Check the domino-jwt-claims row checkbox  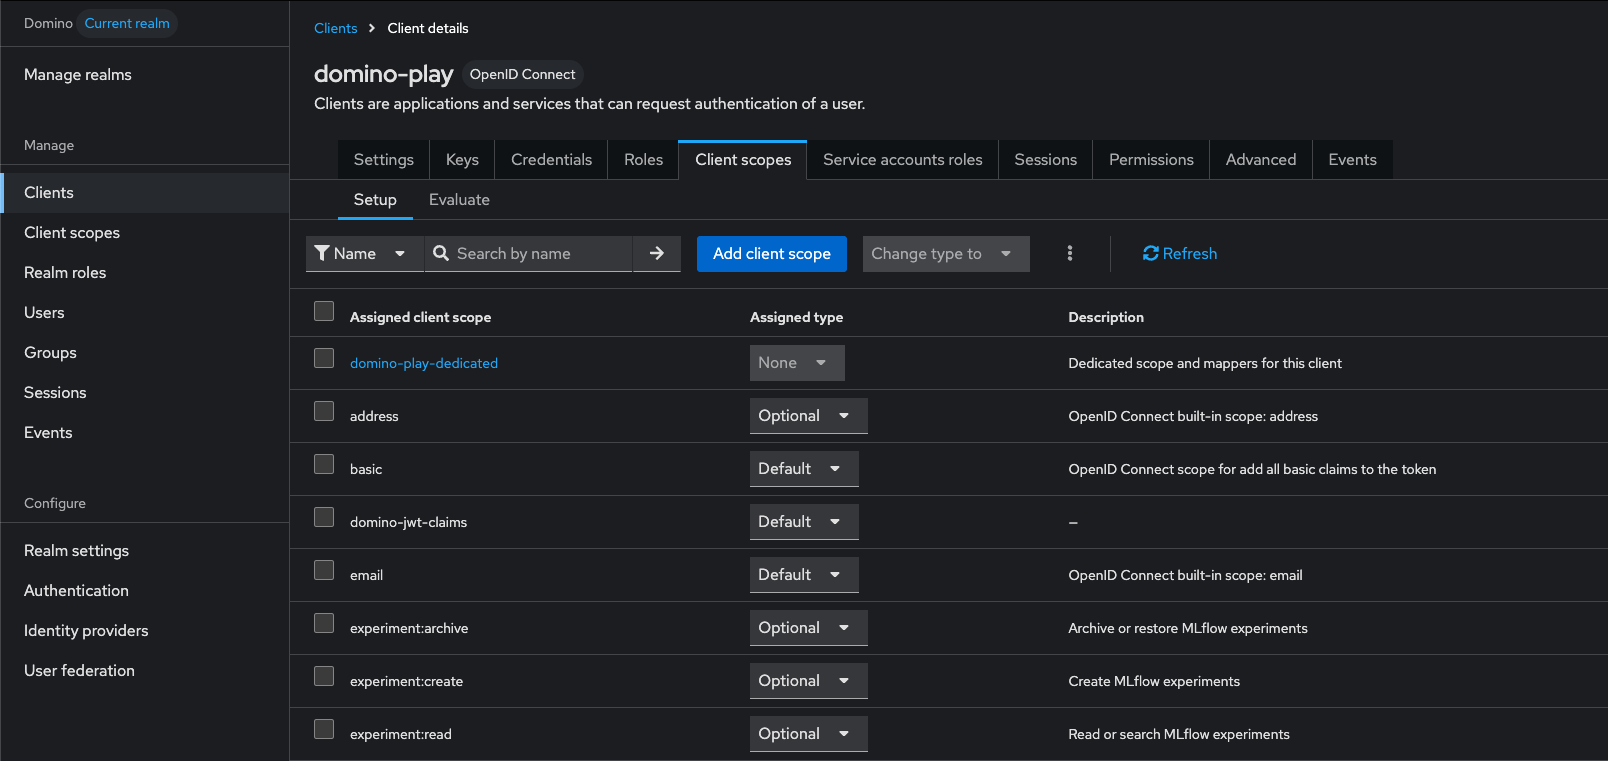[324, 517]
